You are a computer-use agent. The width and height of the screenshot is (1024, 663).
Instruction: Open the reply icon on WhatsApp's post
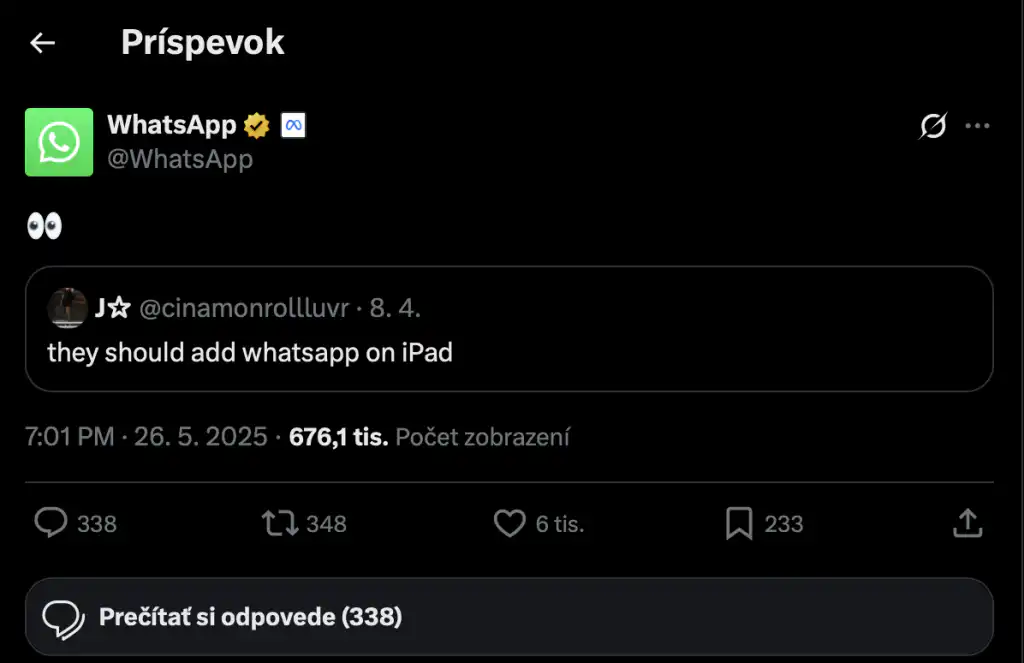[x=51, y=523]
